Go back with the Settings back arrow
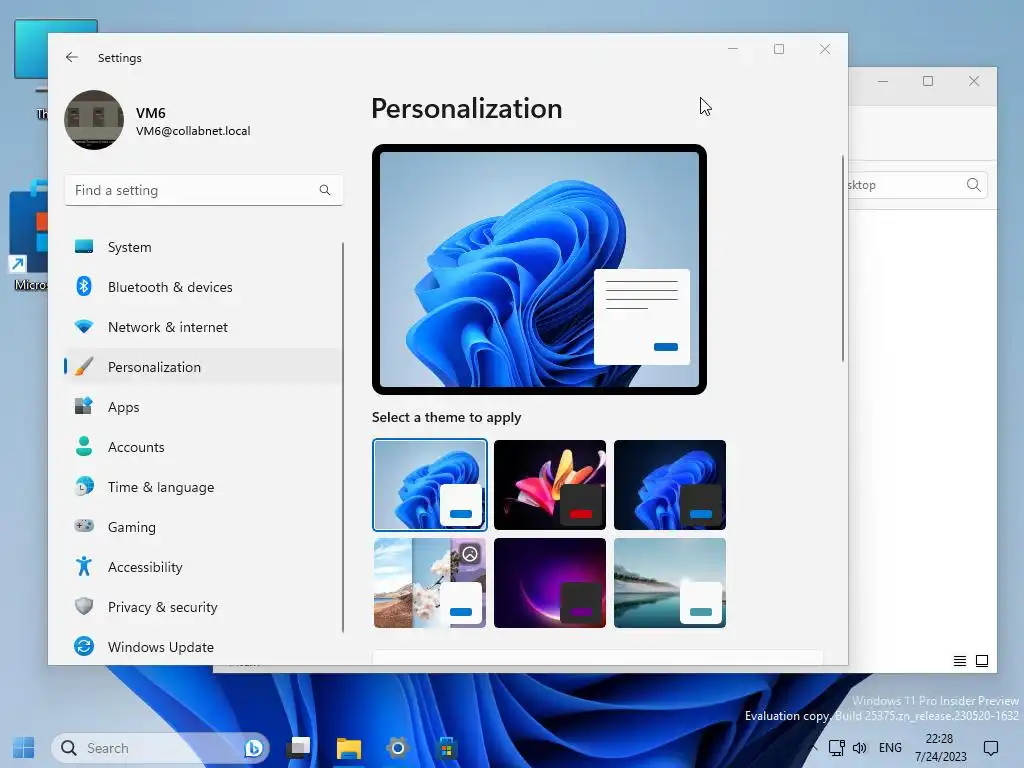This screenshot has height=768, width=1024. pos(72,57)
